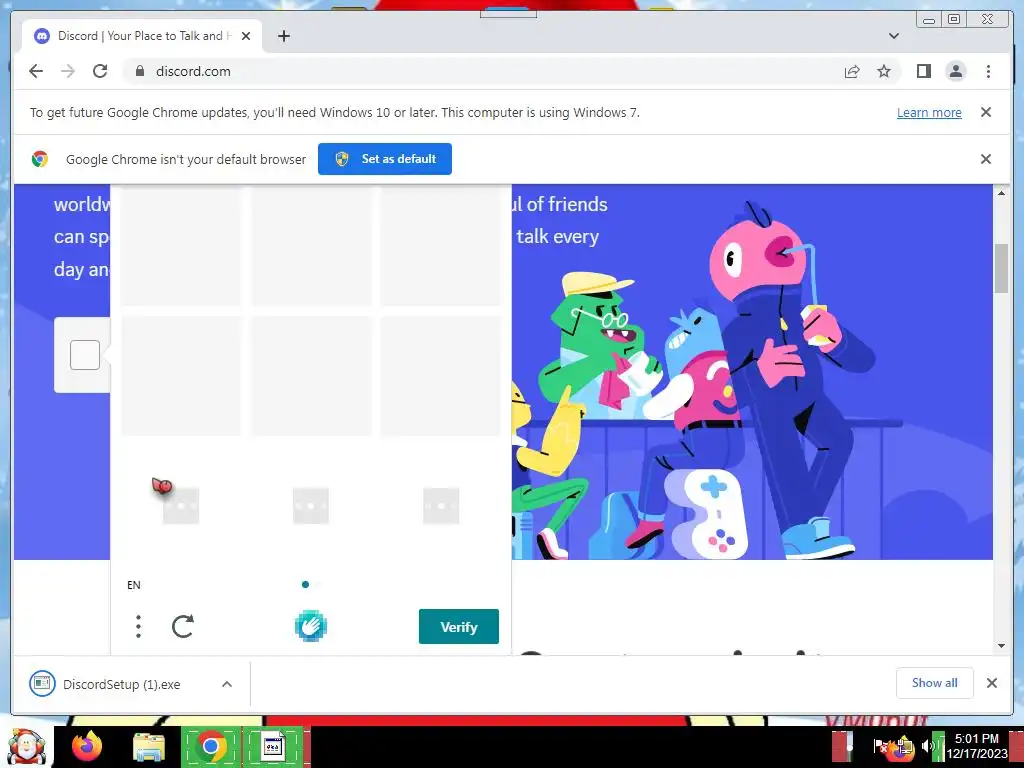This screenshot has height=768, width=1024.
Task: Click the Verify button
Action: (x=458, y=626)
